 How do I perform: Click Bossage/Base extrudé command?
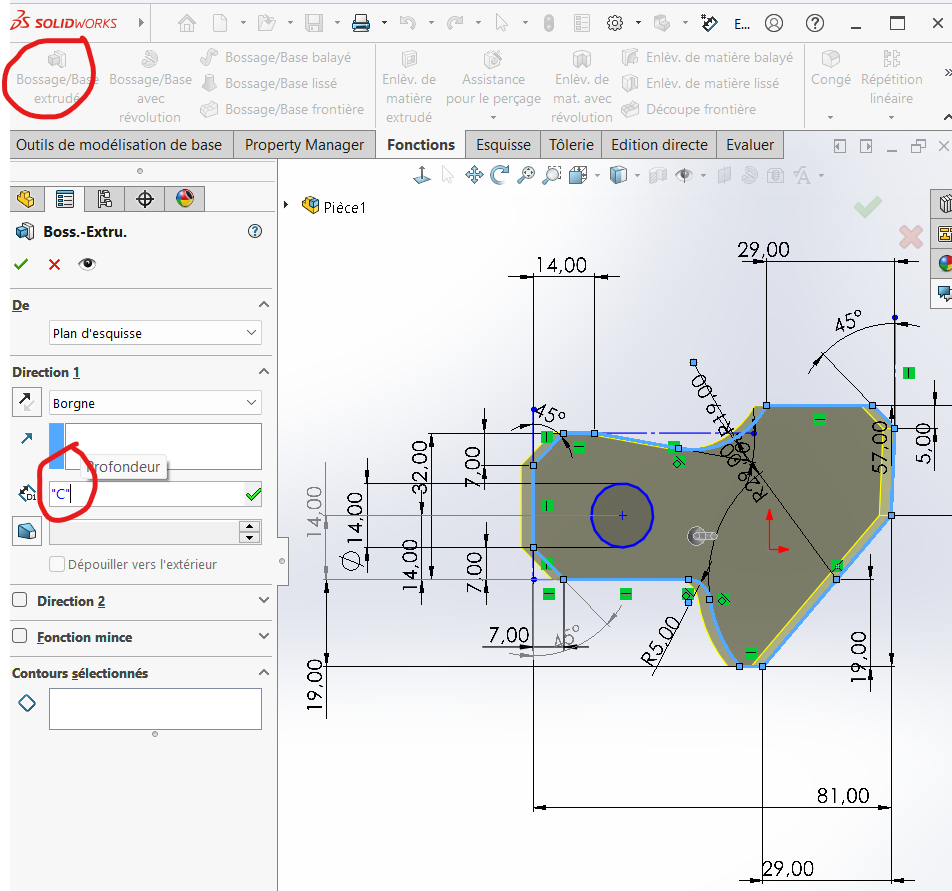click(56, 78)
